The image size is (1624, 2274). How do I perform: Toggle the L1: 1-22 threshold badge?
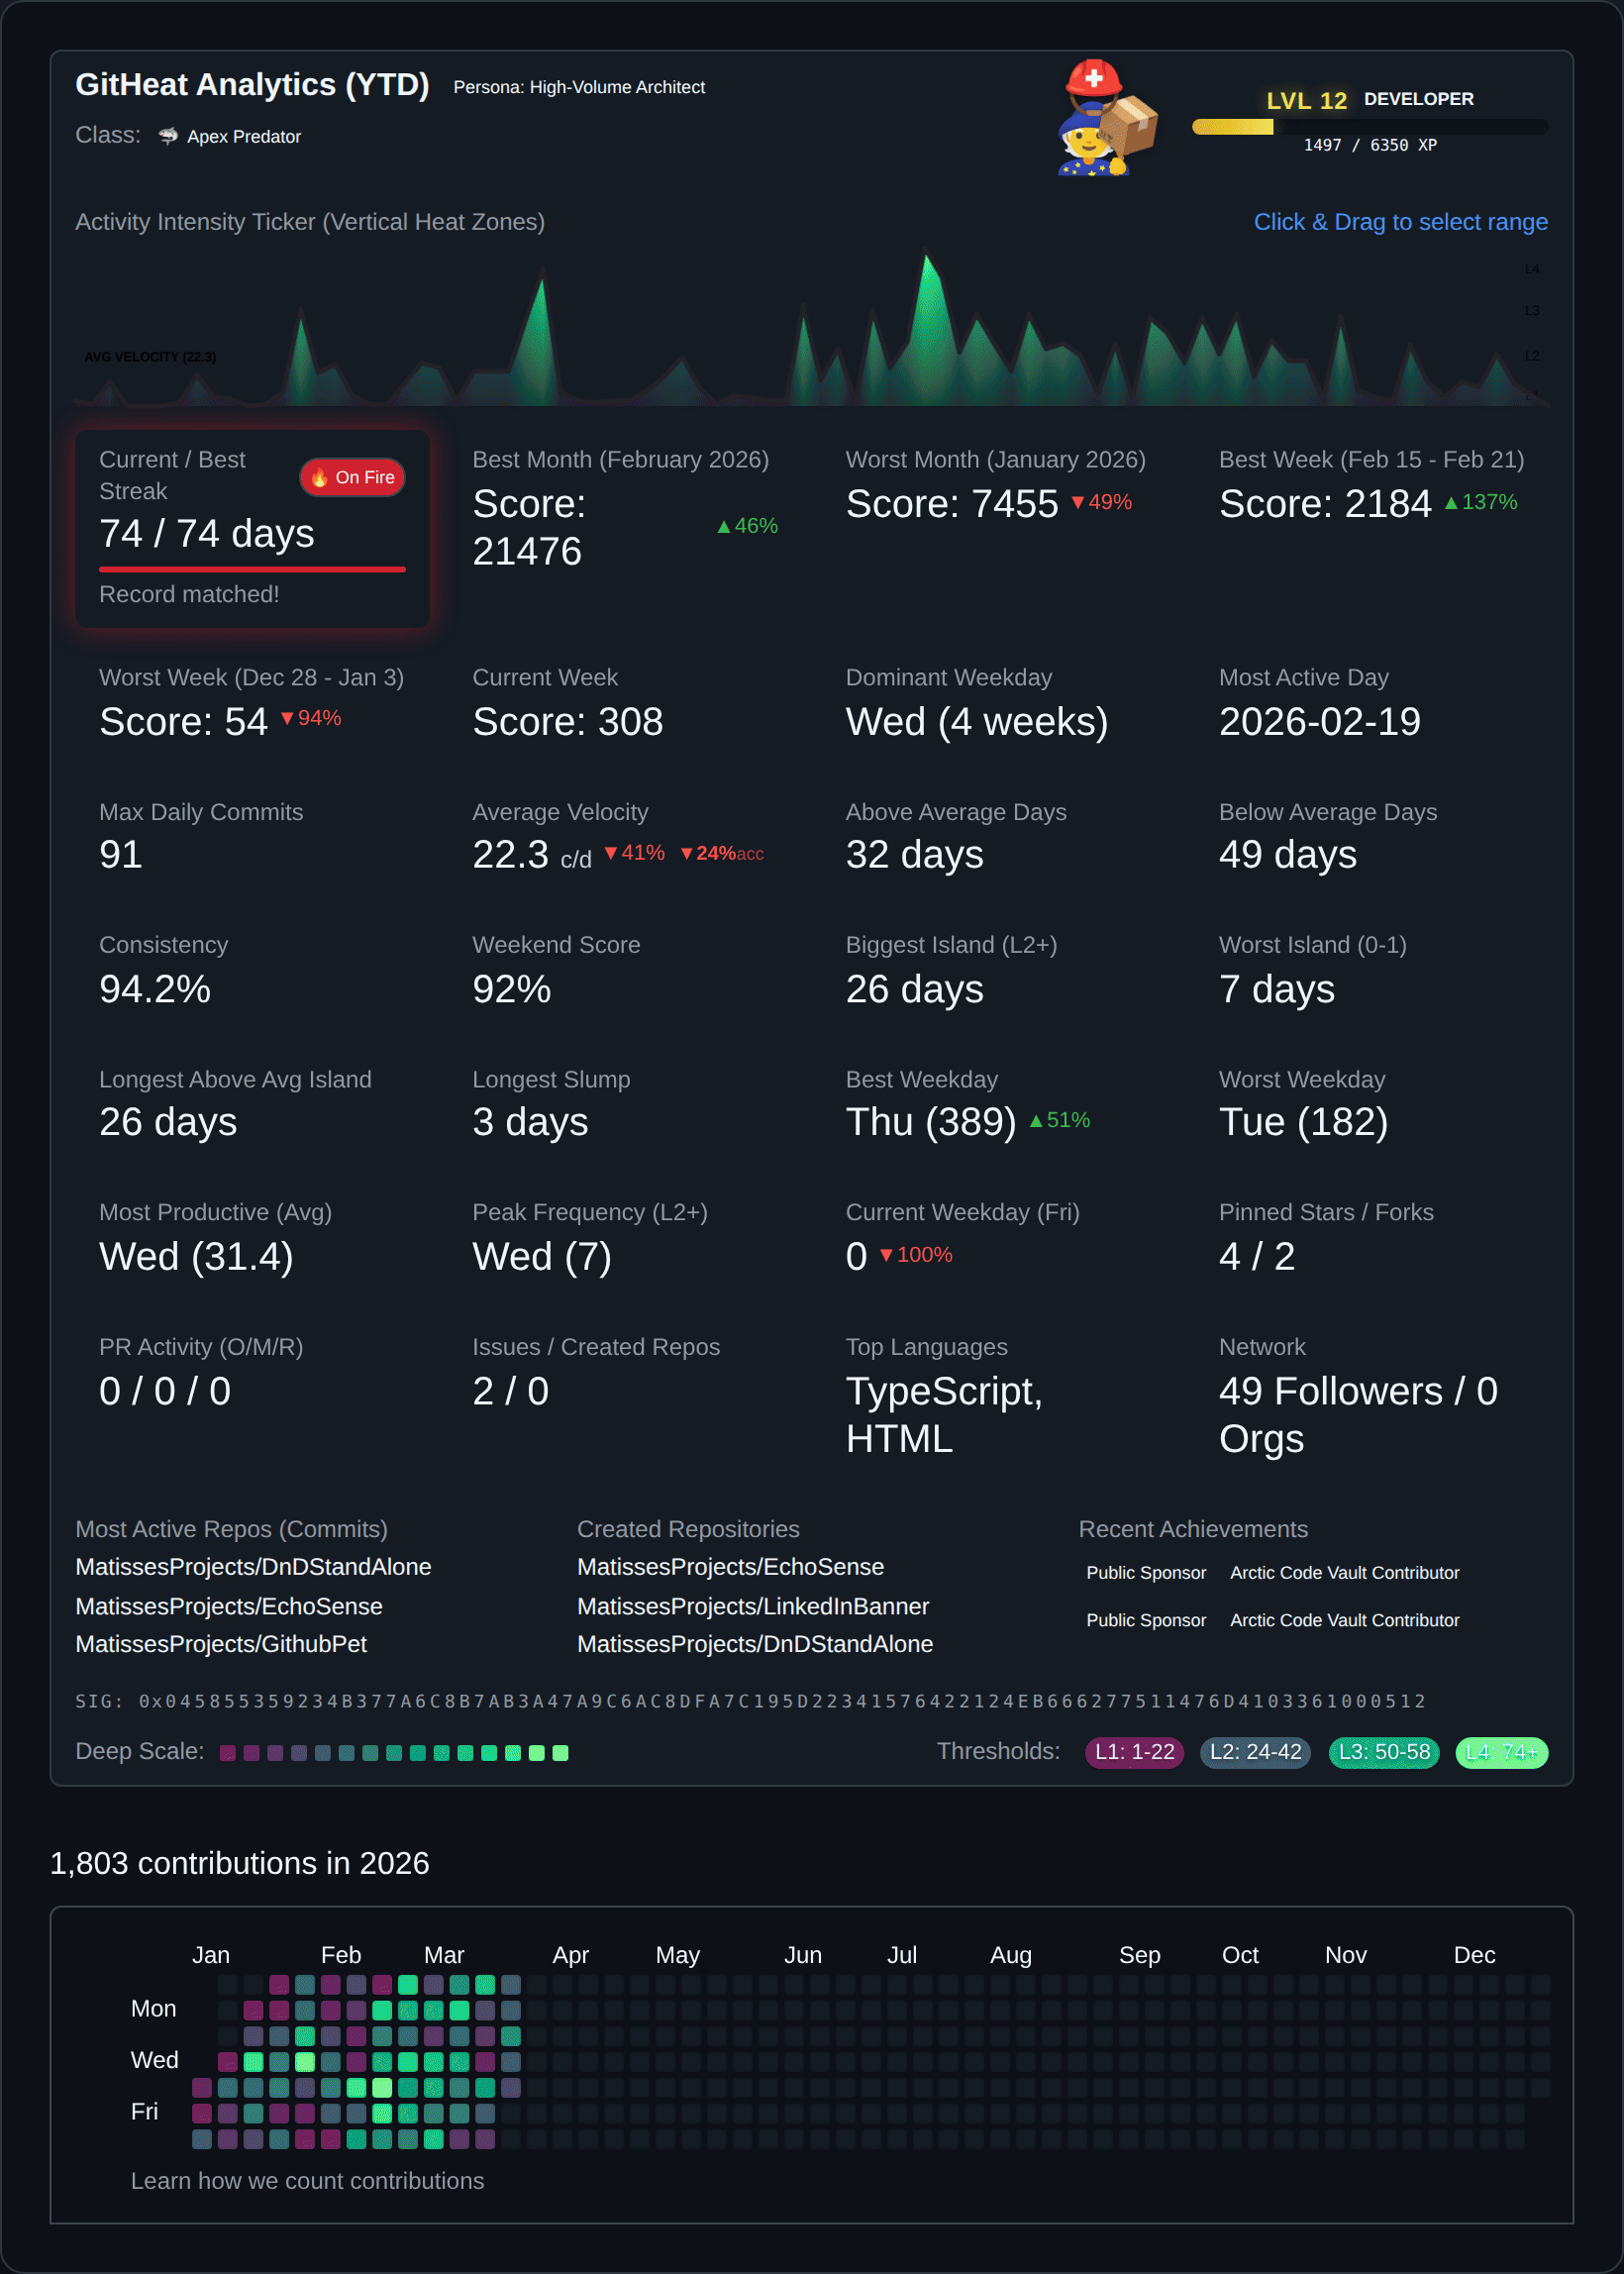coord(1134,1752)
